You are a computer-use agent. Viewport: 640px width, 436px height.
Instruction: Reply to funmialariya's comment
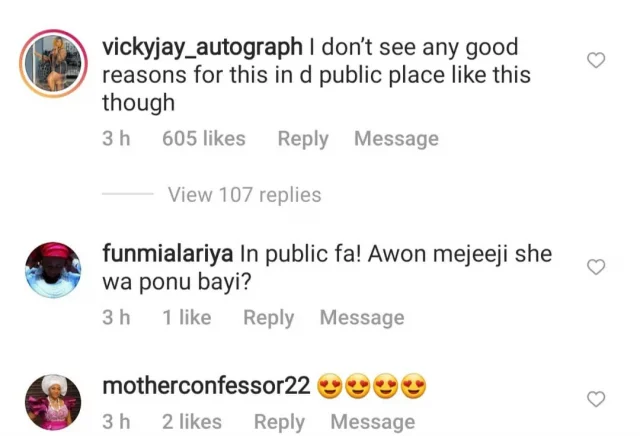click(x=269, y=318)
